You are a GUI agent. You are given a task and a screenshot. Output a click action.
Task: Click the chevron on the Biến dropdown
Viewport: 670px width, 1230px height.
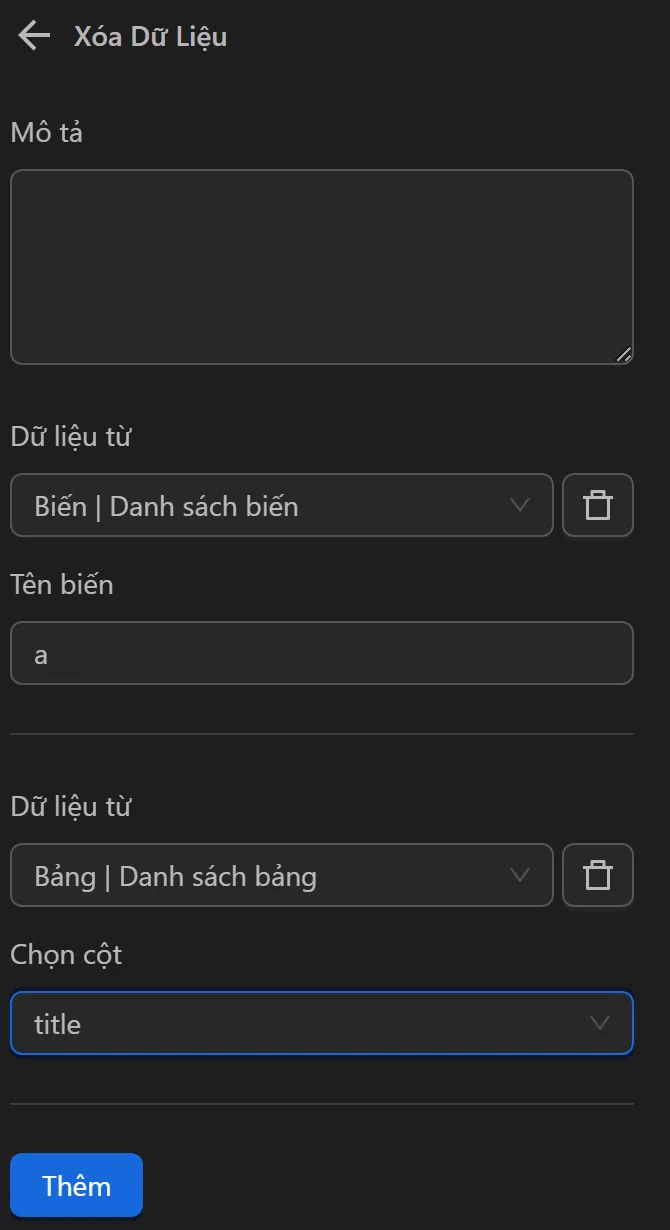519,505
